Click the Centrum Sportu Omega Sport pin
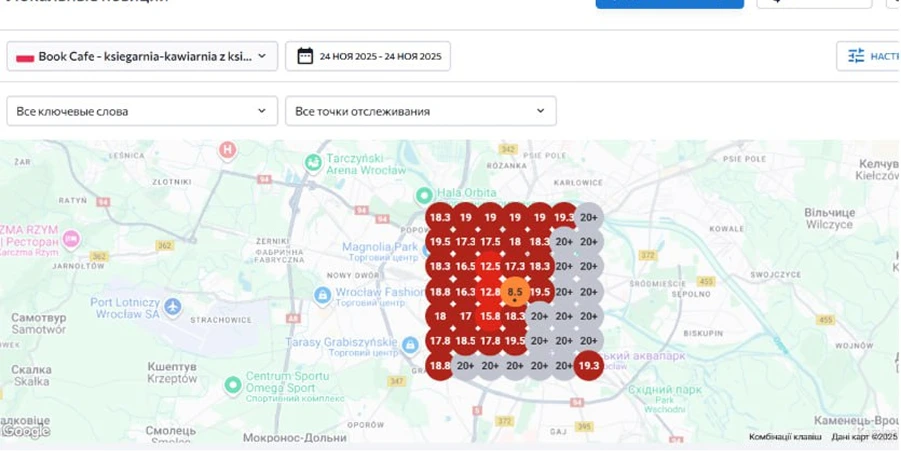The height and width of the screenshot is (451, 902). pos(233,384)
